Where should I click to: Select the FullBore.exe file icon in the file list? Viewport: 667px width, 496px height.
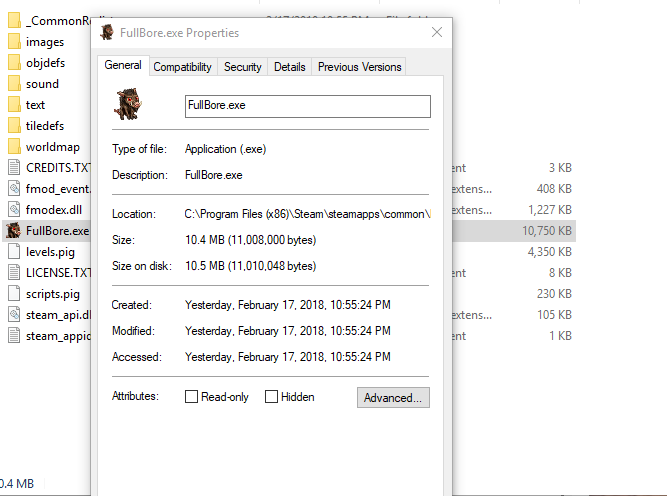[x=14, y=231]
